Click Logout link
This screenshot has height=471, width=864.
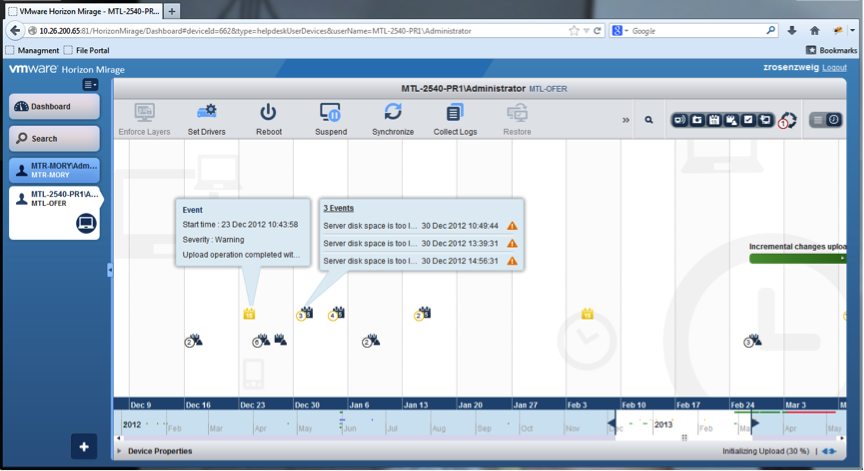[x=834, y=68]
